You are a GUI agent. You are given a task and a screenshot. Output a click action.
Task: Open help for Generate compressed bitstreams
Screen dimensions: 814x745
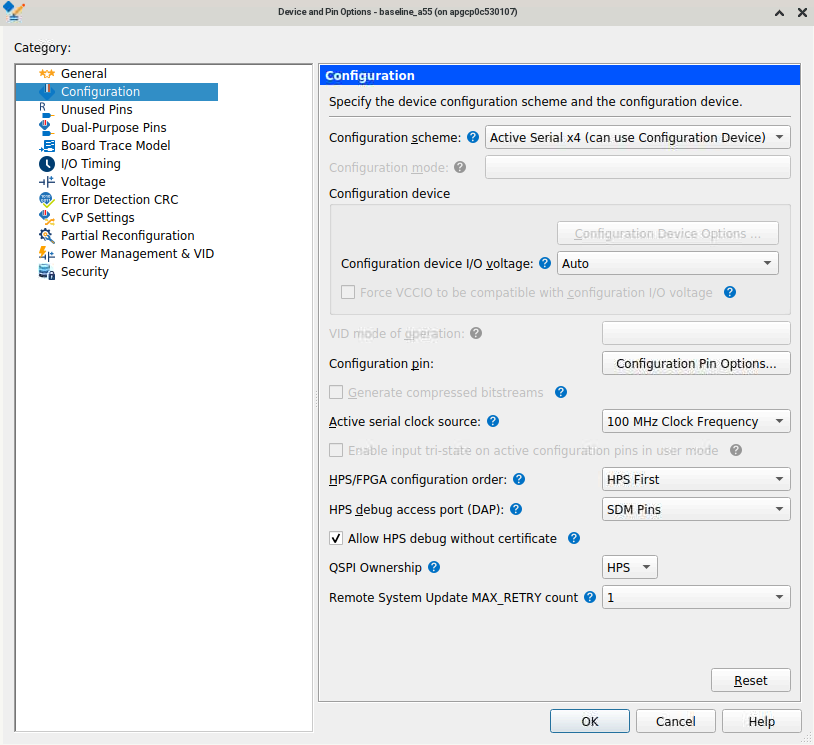click(x=561, y=392)
